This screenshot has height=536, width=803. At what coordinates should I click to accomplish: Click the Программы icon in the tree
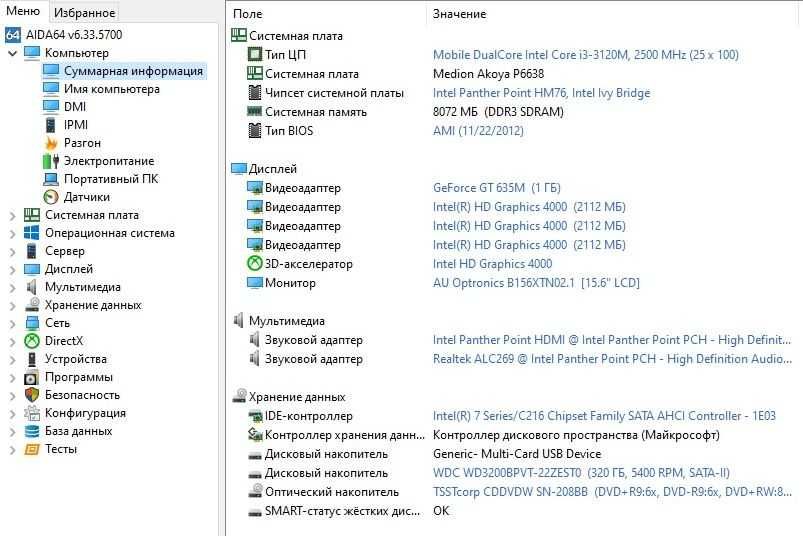(32, 377)
